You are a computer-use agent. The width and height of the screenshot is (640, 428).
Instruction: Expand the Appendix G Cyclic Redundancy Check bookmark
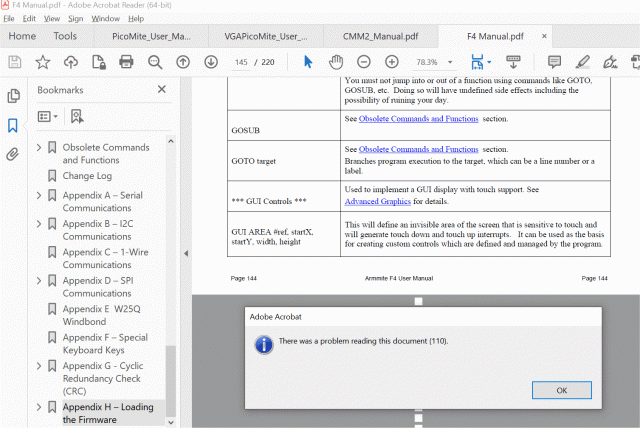click(x=39, y=366)
